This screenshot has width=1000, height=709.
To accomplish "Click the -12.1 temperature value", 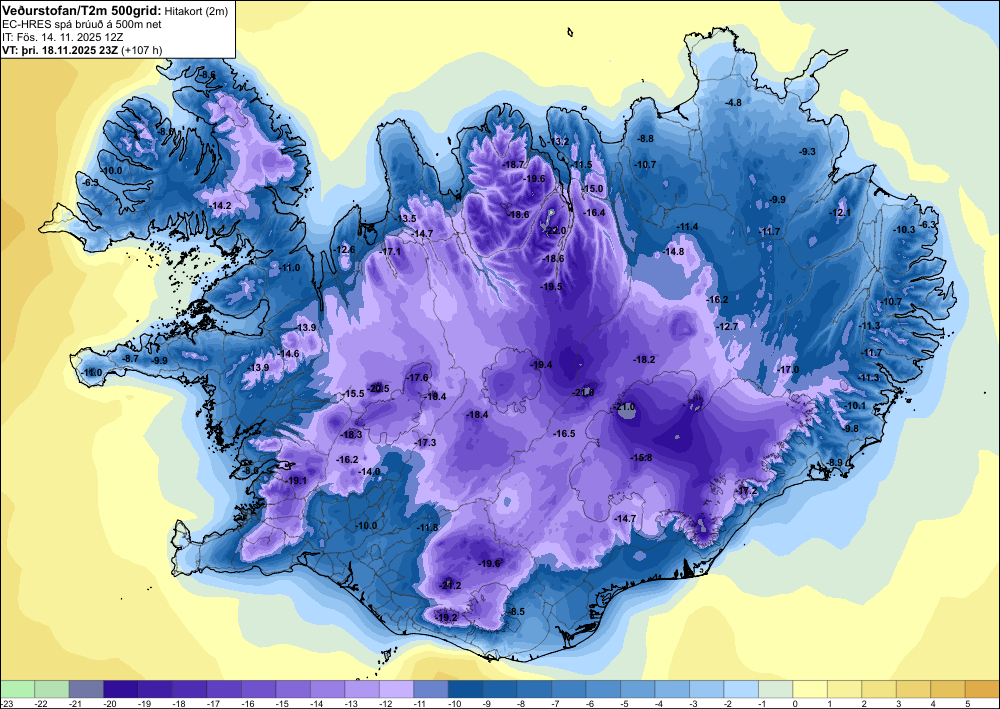I will point(839,212).
